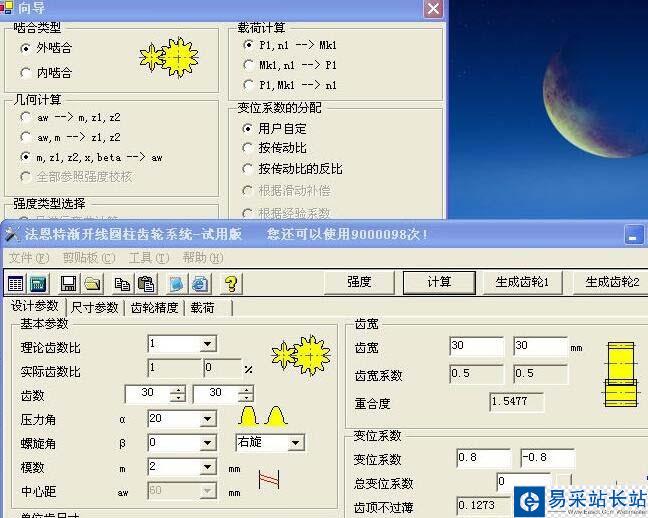Click first 齿宽 input field
The image size is (648, 518).
(x=476, y=346)
